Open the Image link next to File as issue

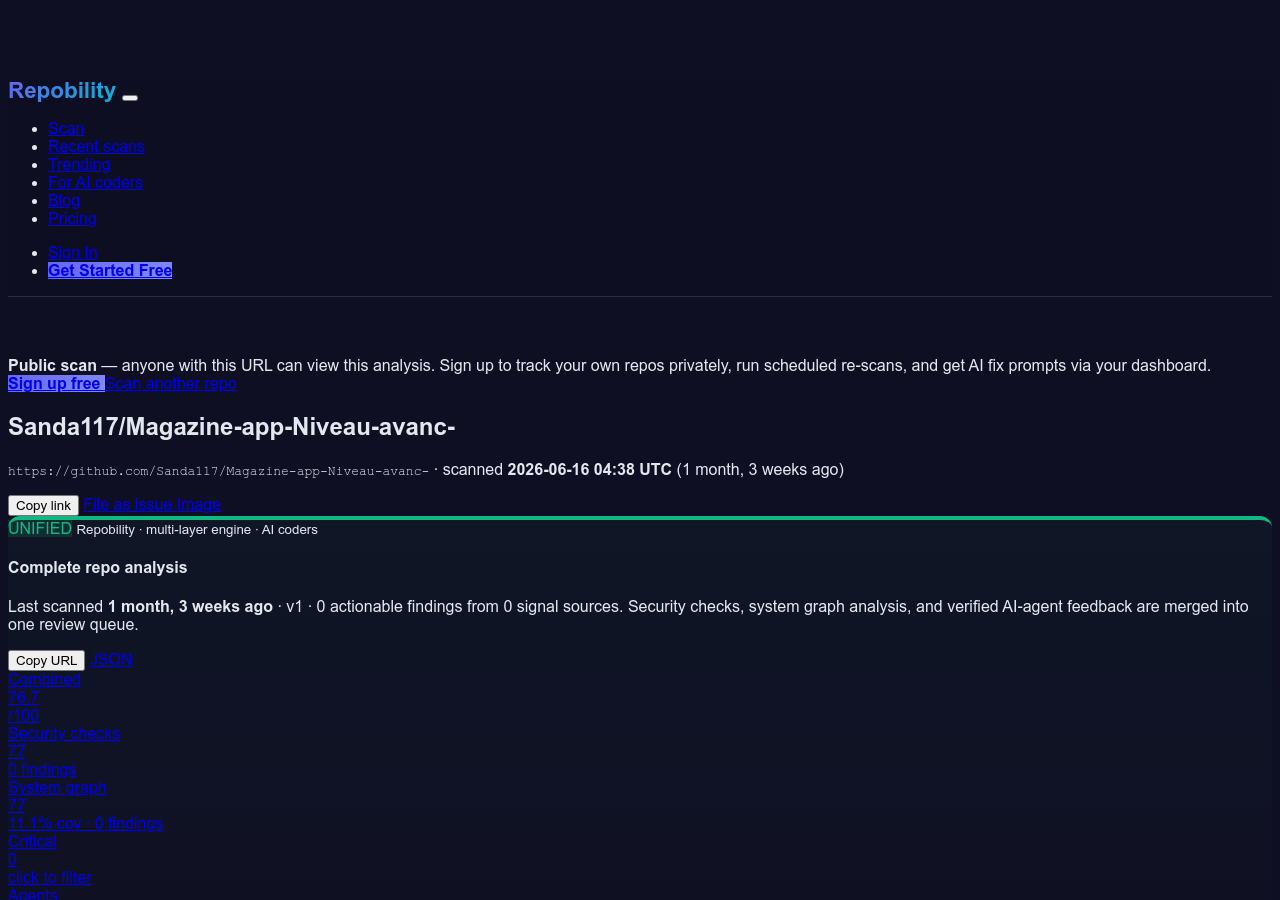click(x=199, y=504)
